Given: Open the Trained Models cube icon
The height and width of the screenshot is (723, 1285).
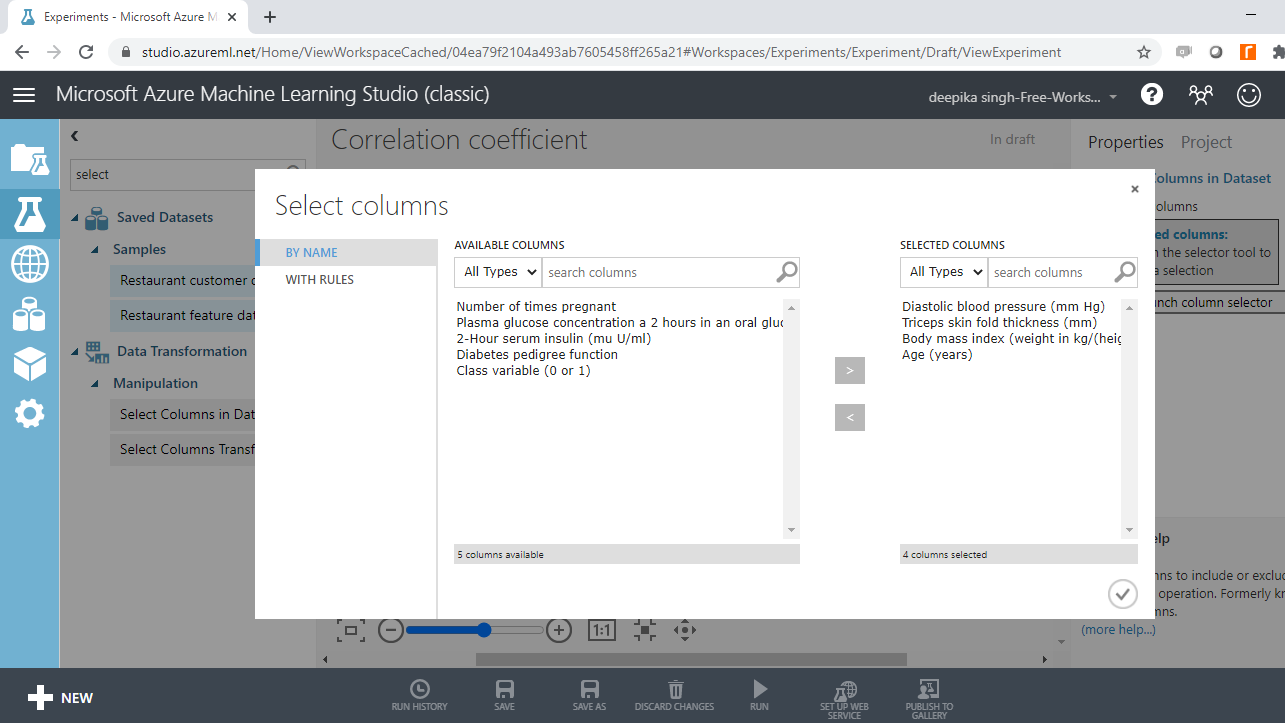Looking at the screenshot, I should (29, 364).
